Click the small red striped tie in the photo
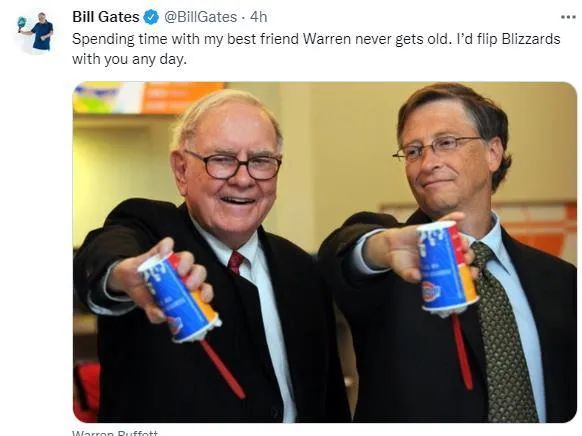Screen dimensions: 582x436 [235, 262]
